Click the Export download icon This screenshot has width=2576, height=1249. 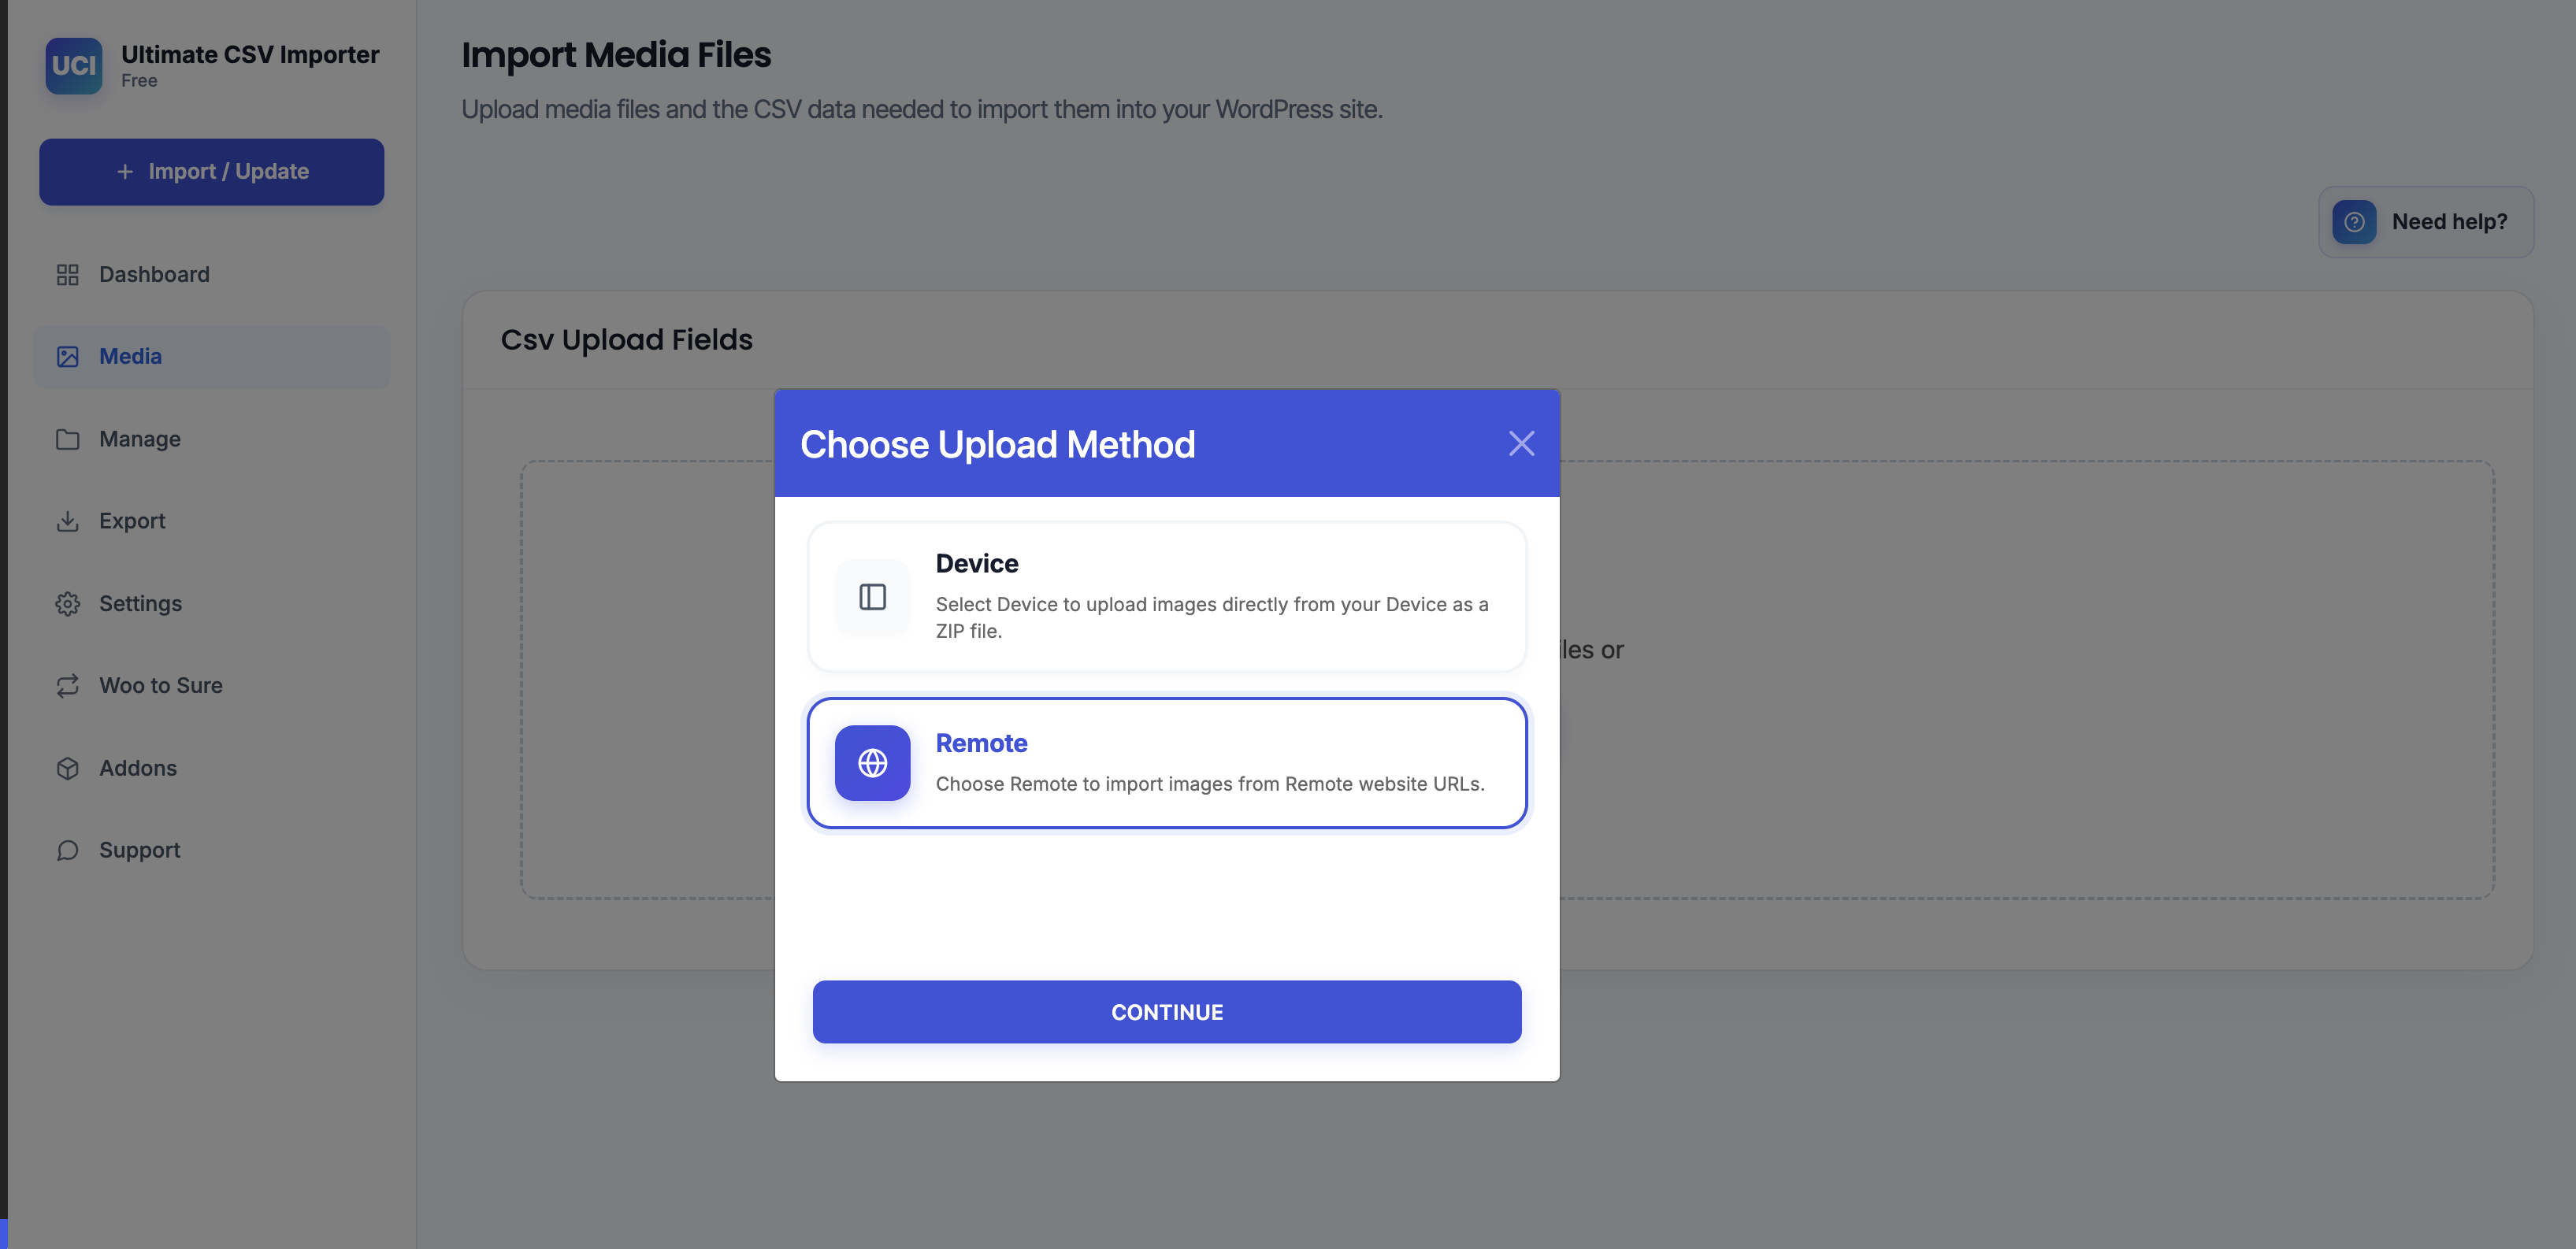pyautogui.click(x=67, y=521)
